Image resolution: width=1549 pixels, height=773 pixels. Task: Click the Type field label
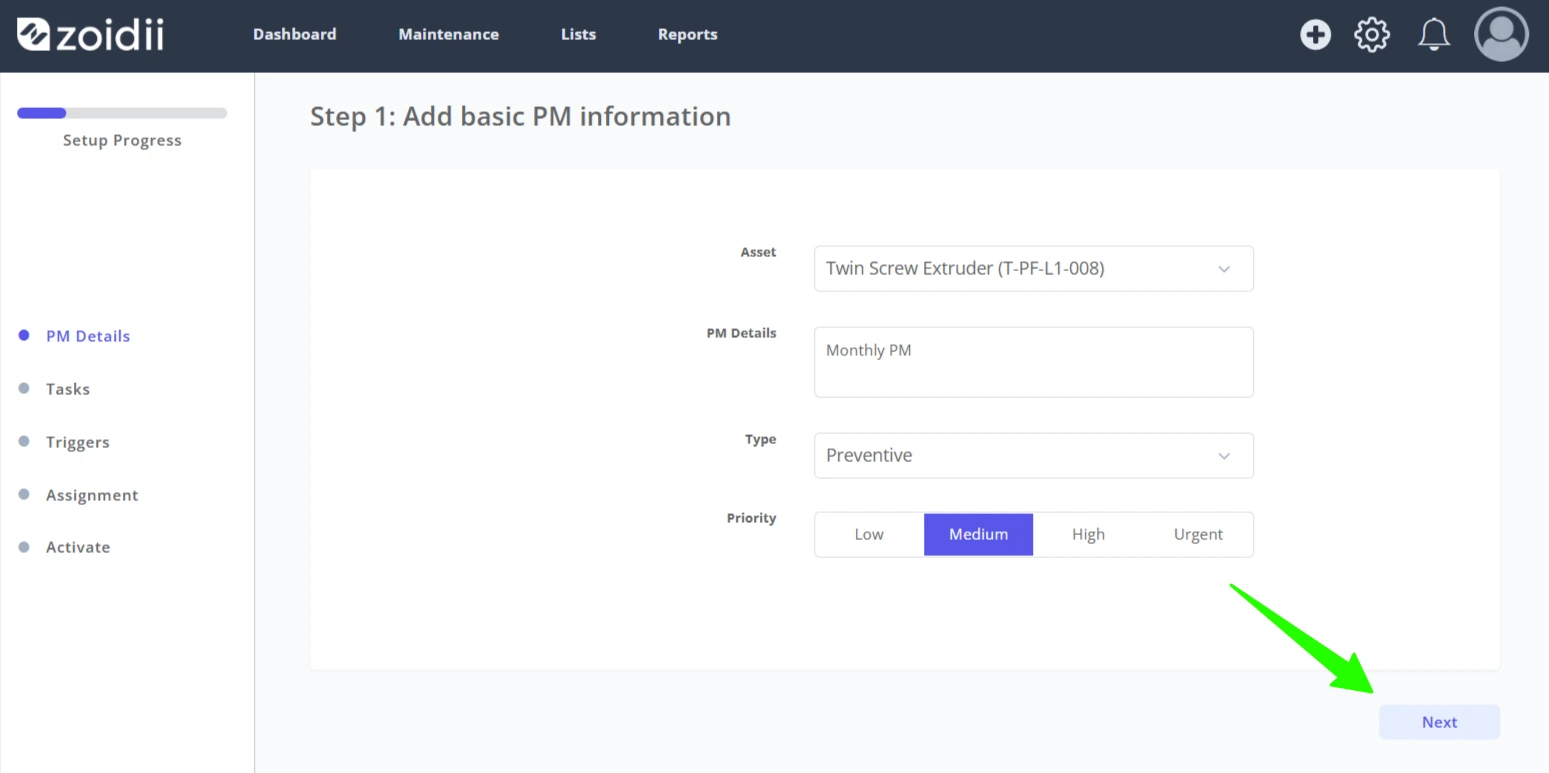pos(760,439)
